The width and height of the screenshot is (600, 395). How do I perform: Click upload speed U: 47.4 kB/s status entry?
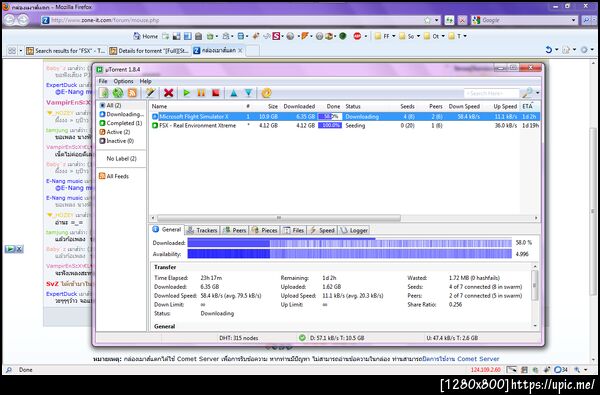[x=452, y=338]
